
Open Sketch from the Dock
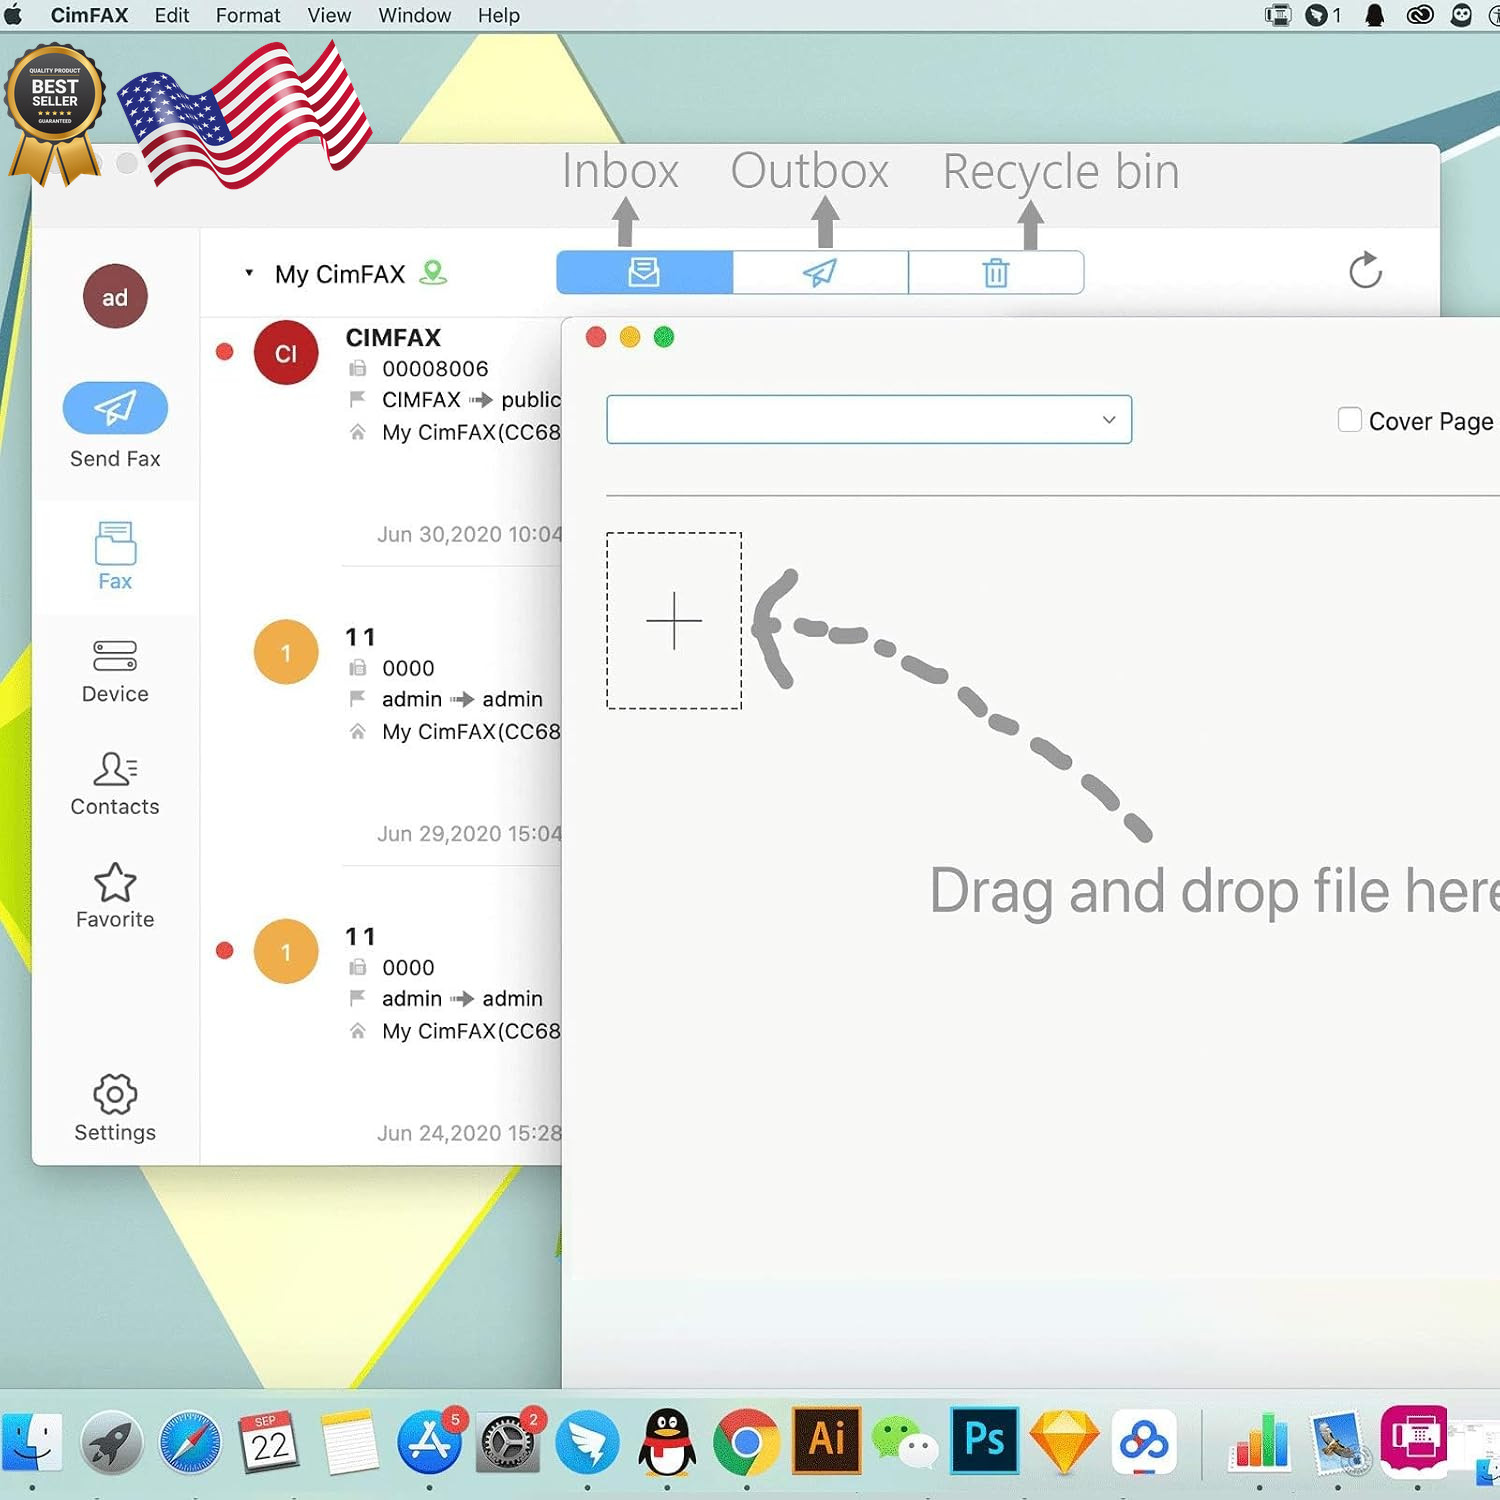pos(1064,1442)
